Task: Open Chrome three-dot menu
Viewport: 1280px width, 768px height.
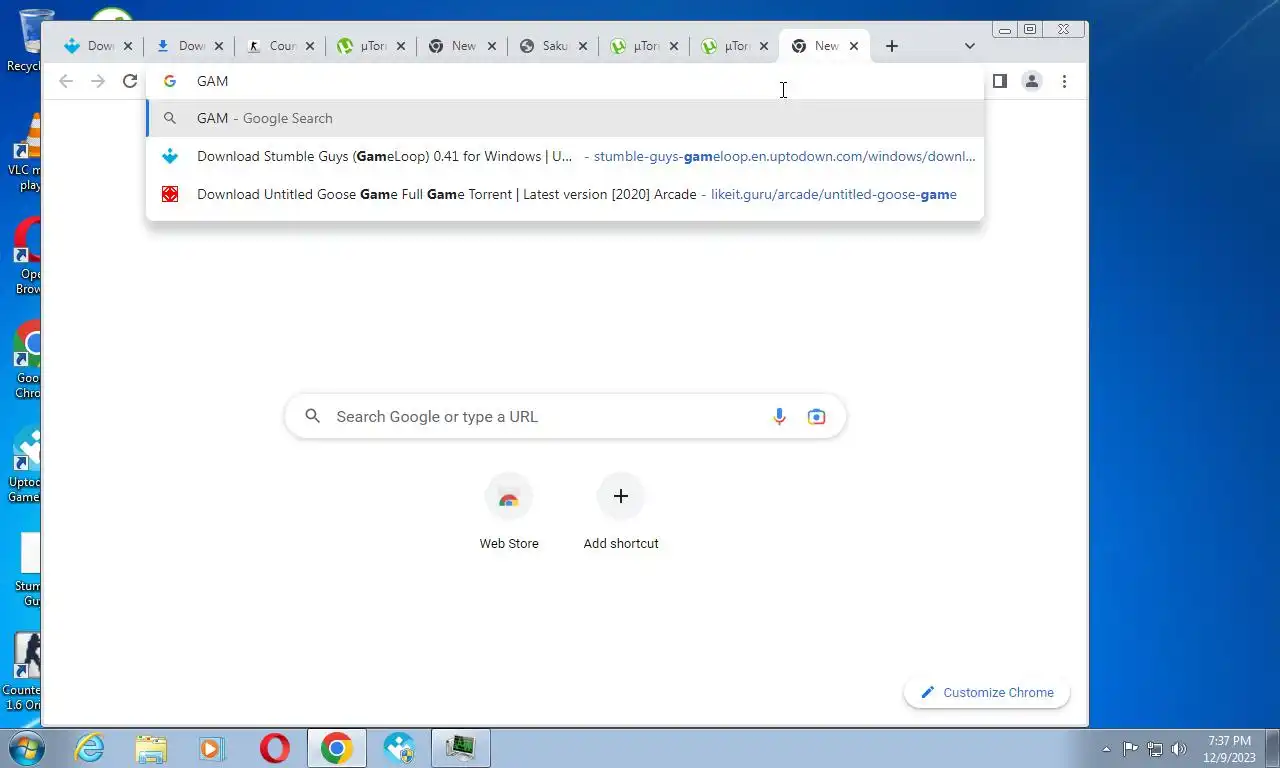Action: pos(1064,81)
